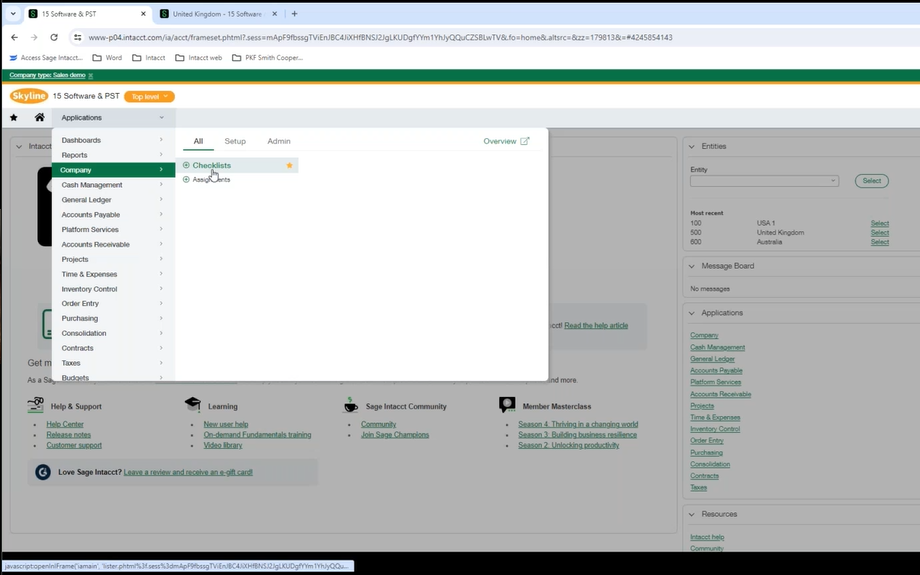Viewport: 920px width, 575px height.
Task: Click the plus icon beside Checklists
Action: pyautogui.click(x=186, y=165)
